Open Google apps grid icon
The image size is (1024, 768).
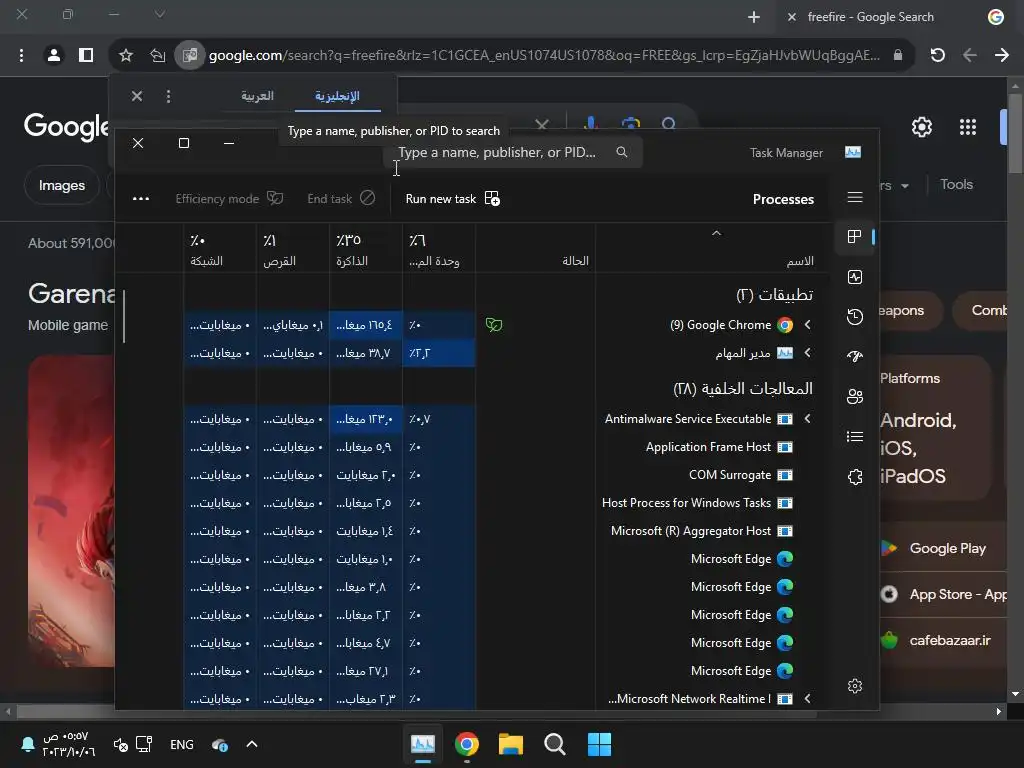[967, 127]
